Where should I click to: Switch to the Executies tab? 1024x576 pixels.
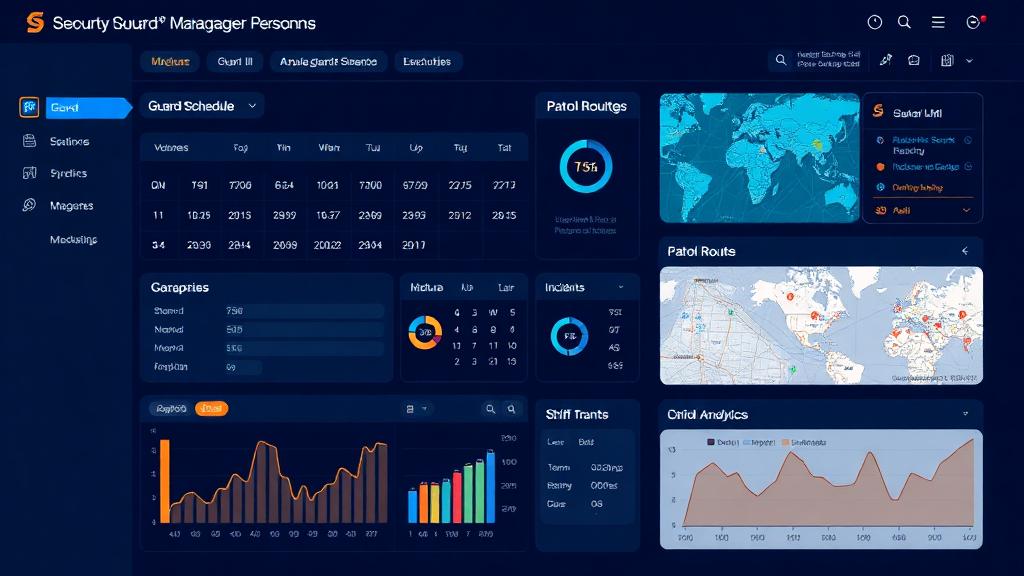click(x=428, y=61)
